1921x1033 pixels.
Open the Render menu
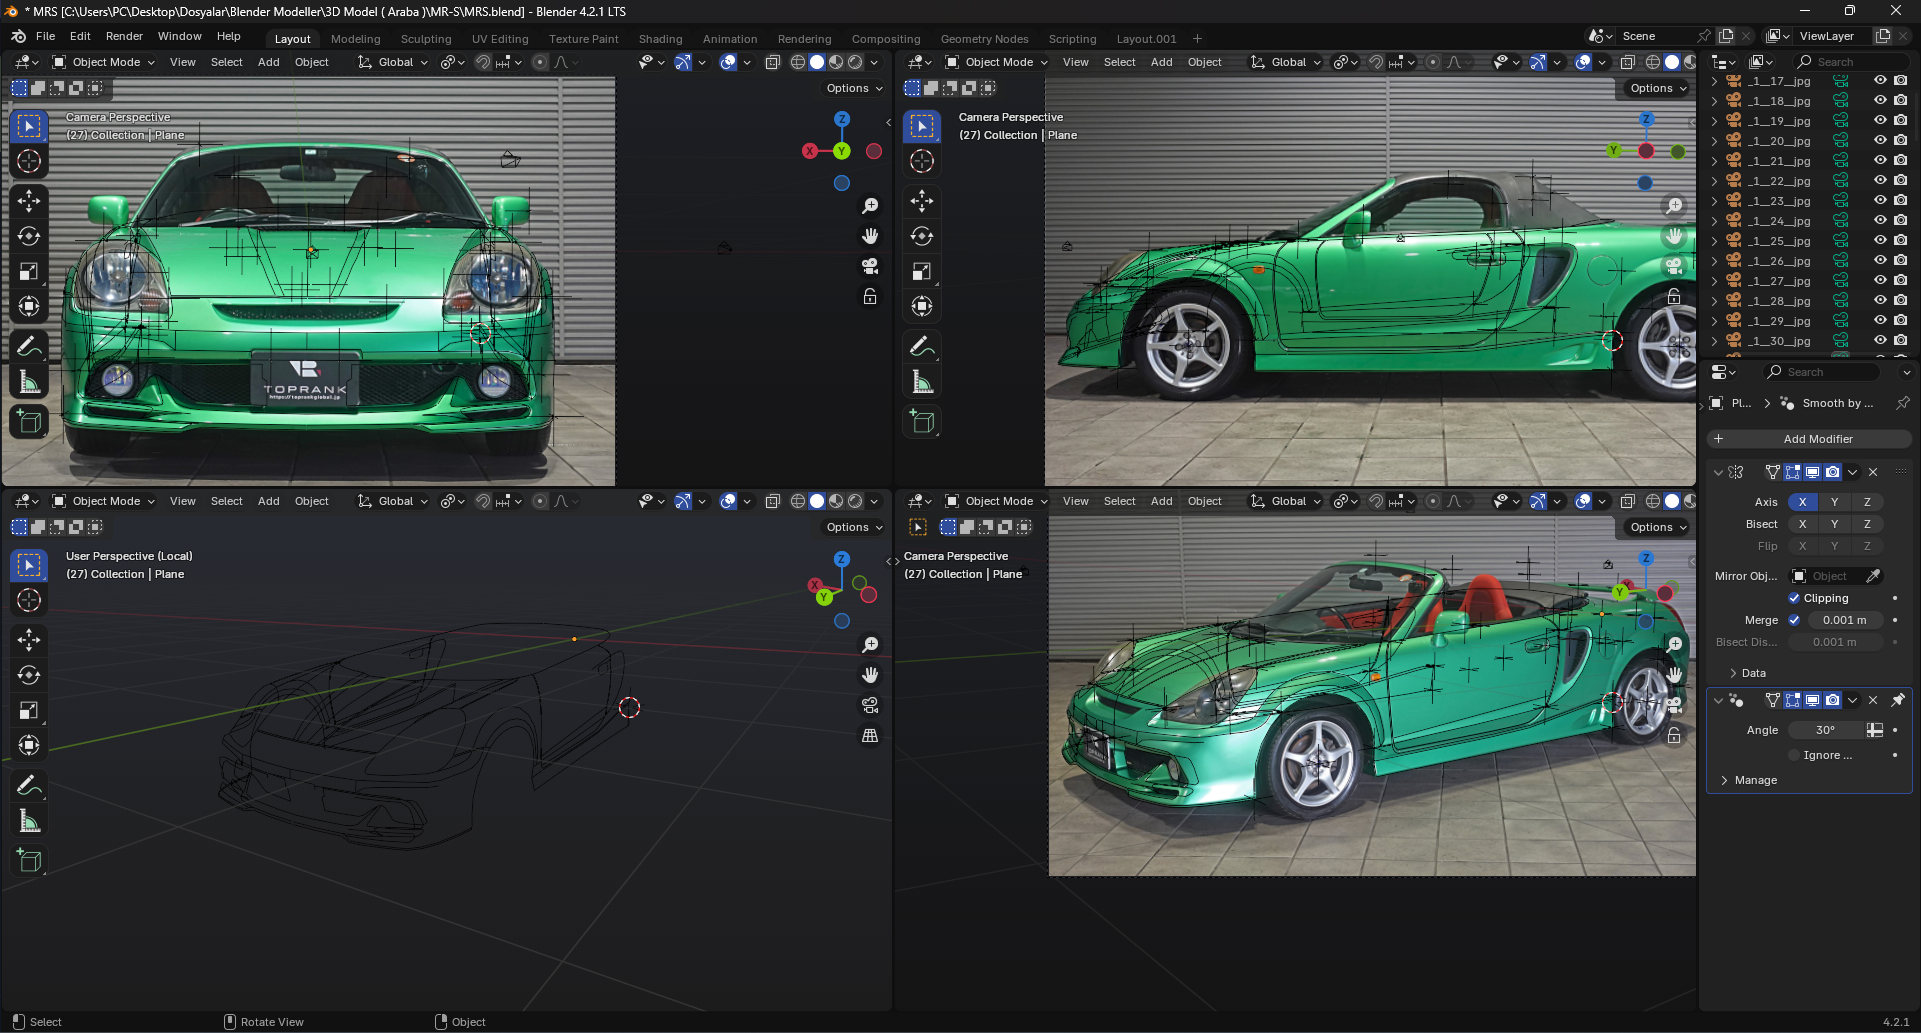point(124,36)
